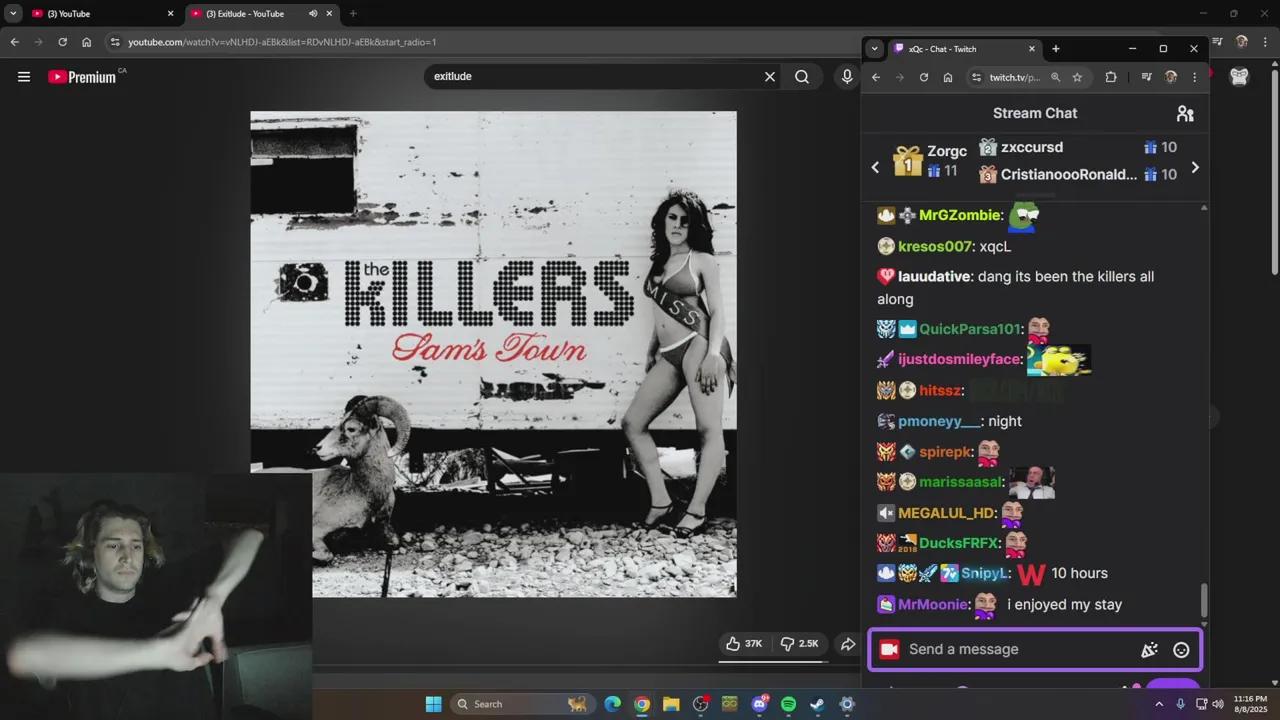Screen dimensions: 1280x720
Task: Open a new tab in YouTube window
Action: click(352, 14)
